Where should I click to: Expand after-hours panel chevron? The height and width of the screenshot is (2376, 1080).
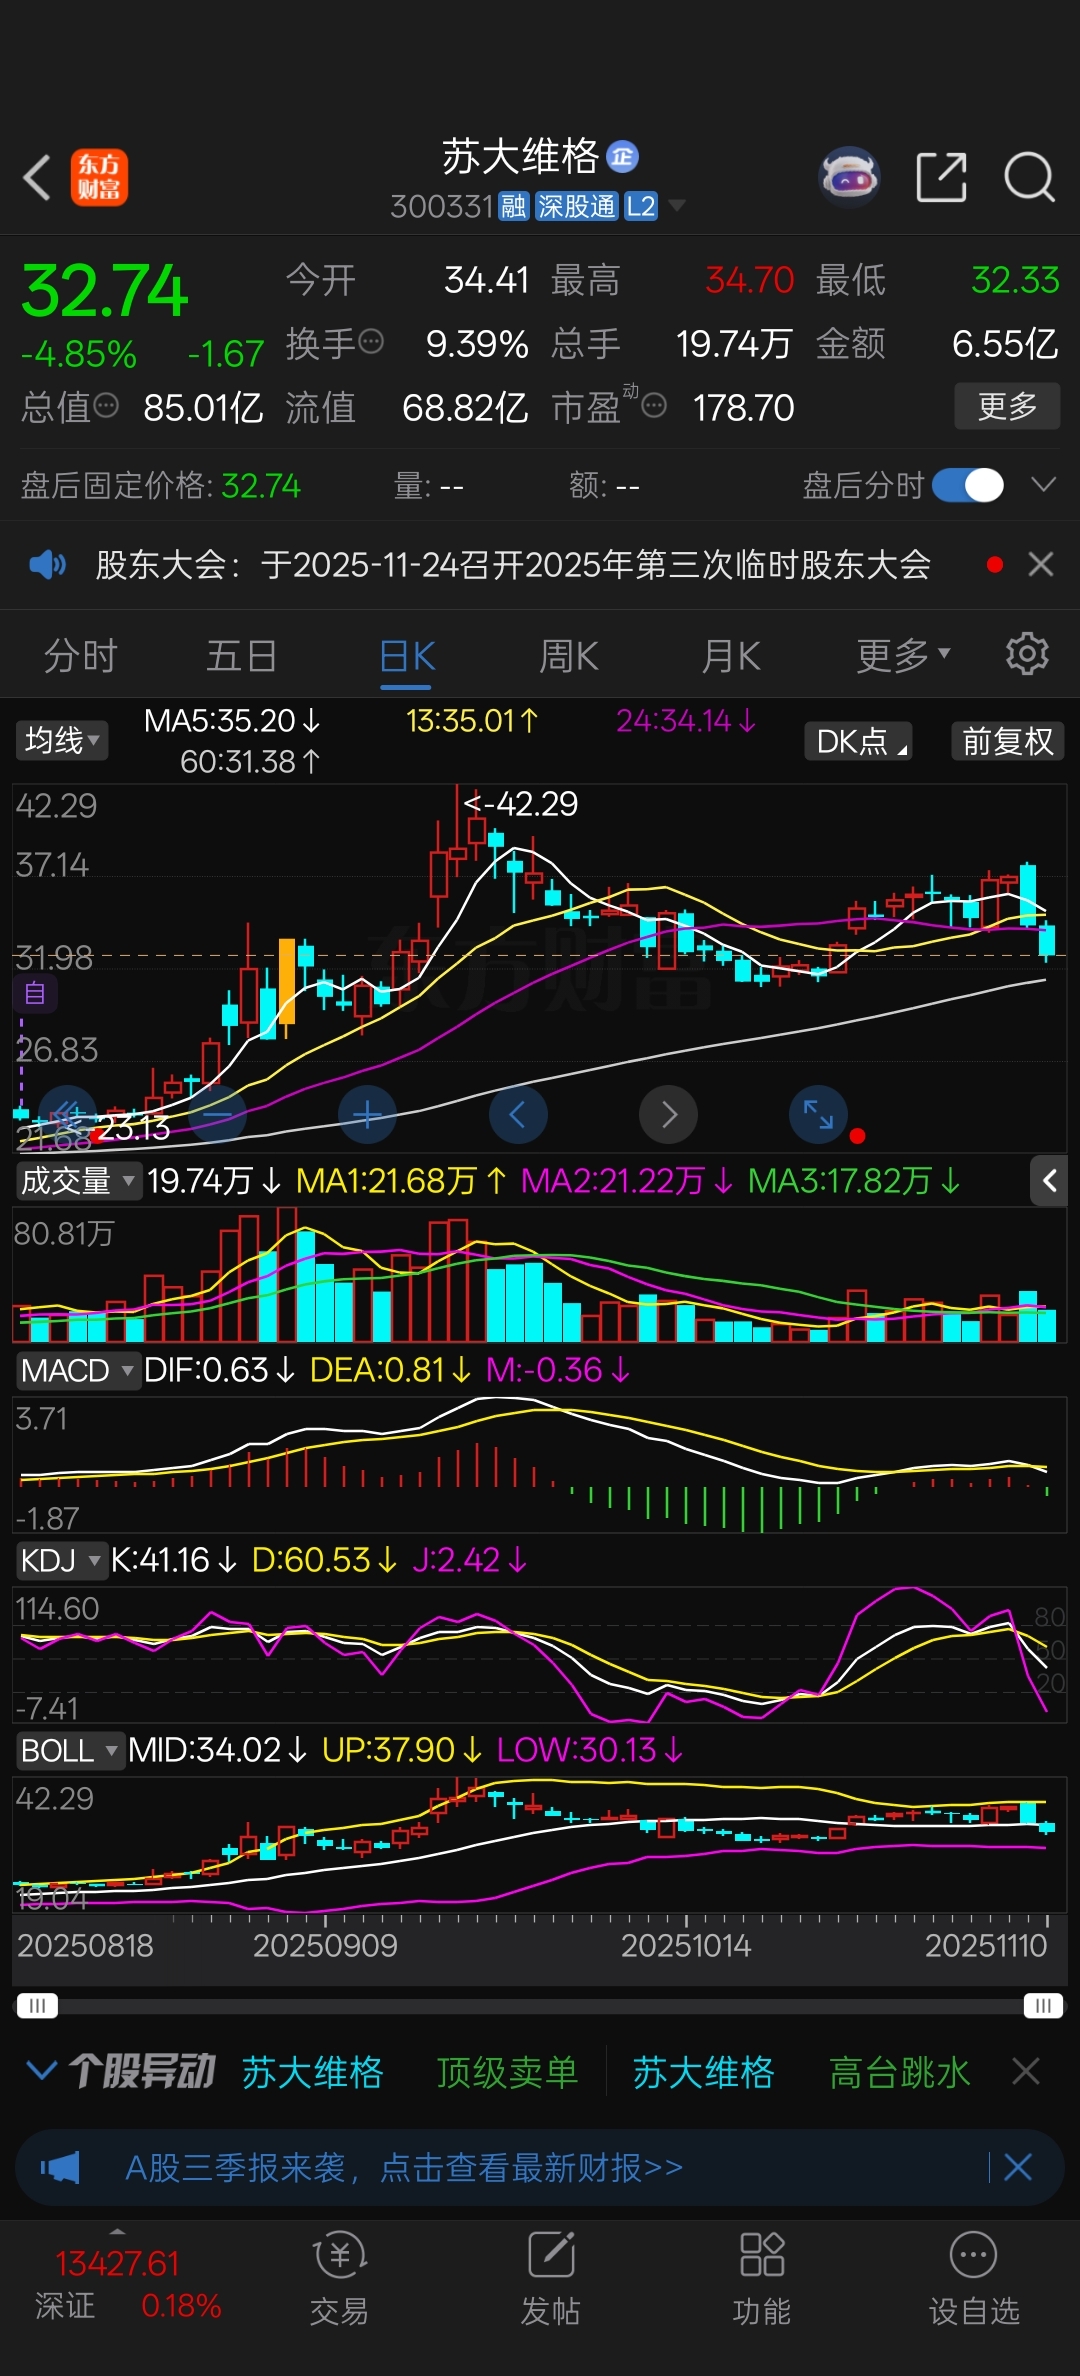coord(1043,486)
